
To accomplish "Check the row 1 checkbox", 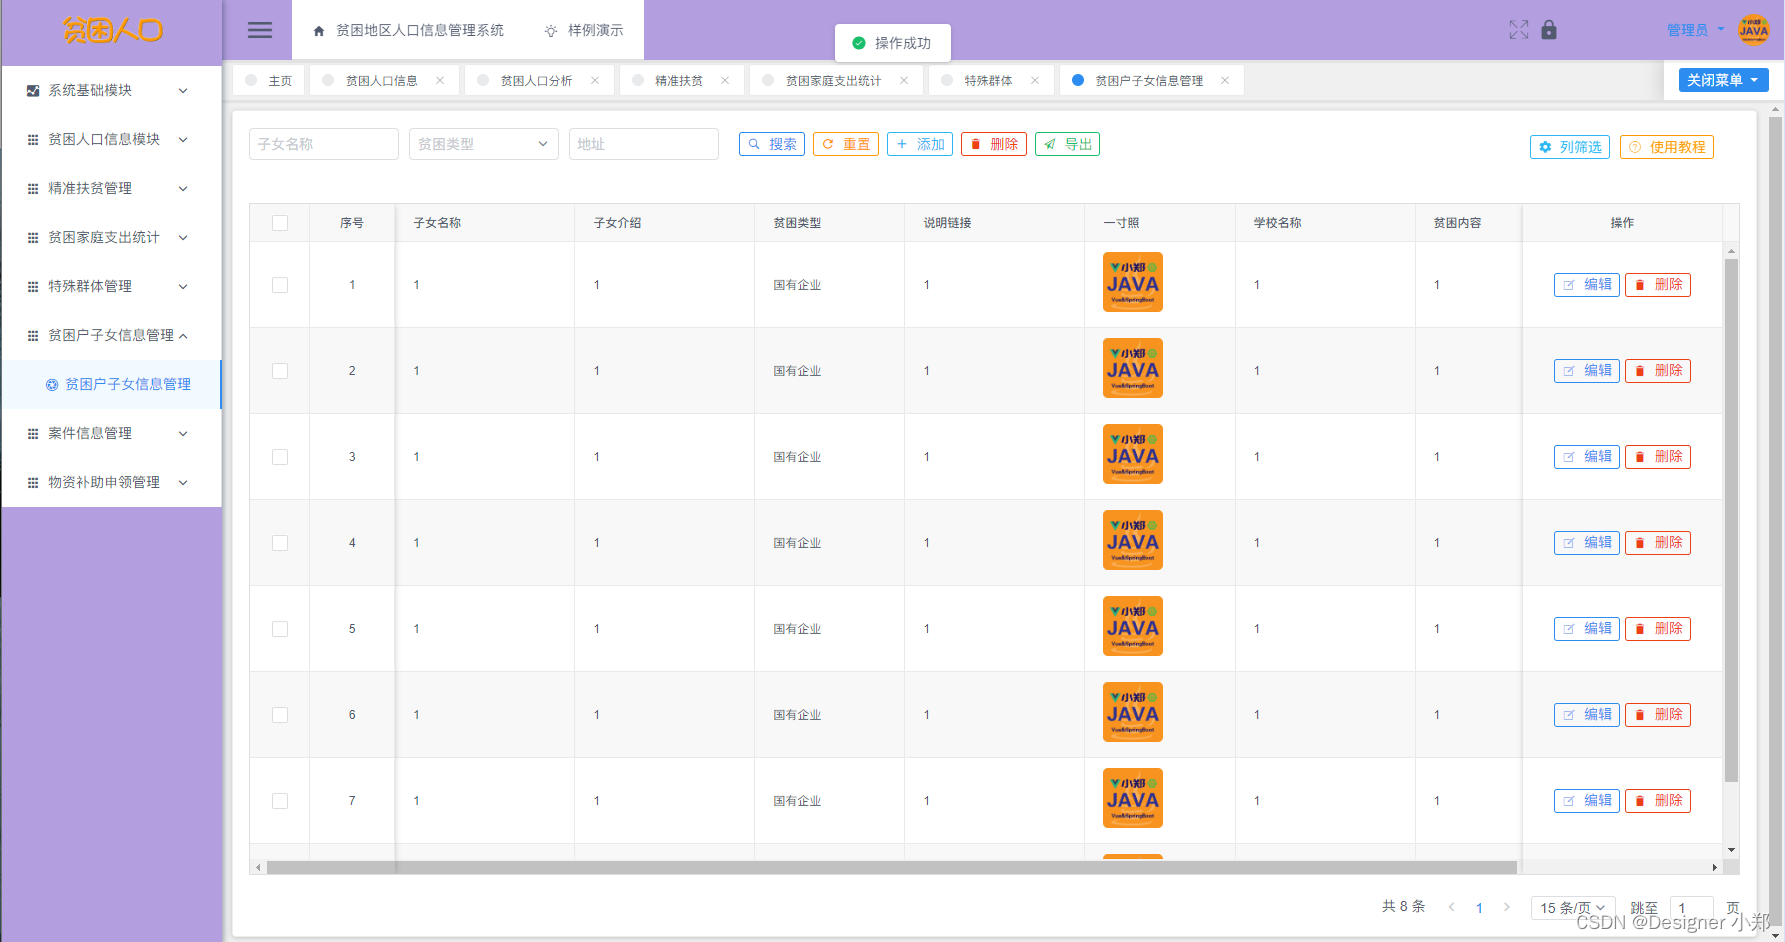I will 280,285.
